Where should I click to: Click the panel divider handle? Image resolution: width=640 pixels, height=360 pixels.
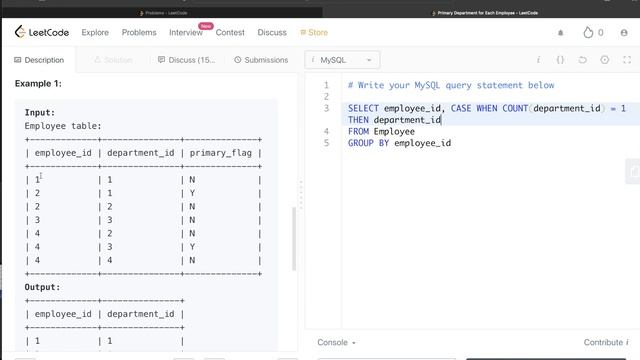pyautogui.click(x=301, y=195)
